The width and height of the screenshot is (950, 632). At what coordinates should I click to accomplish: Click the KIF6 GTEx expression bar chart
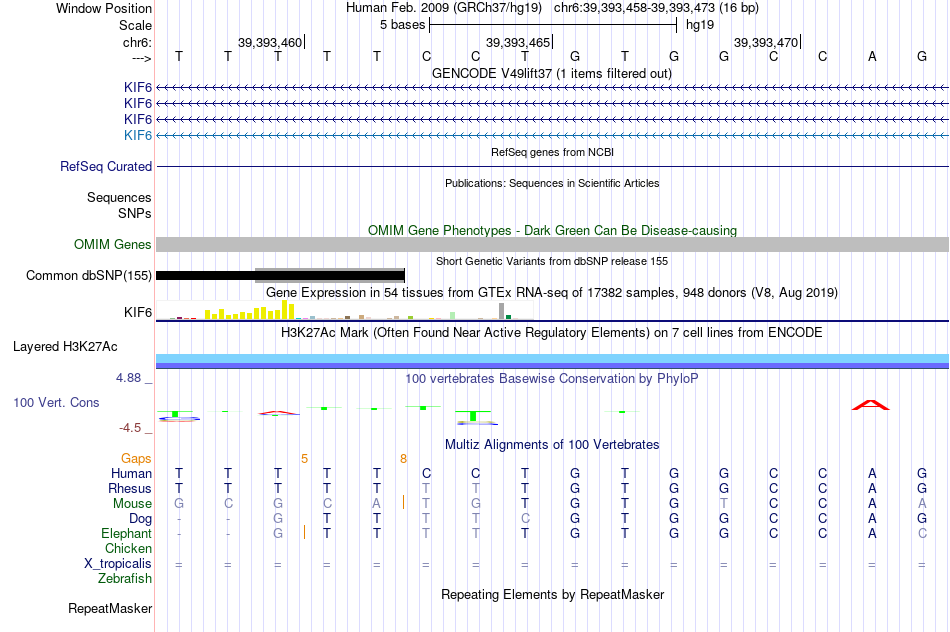344,310
